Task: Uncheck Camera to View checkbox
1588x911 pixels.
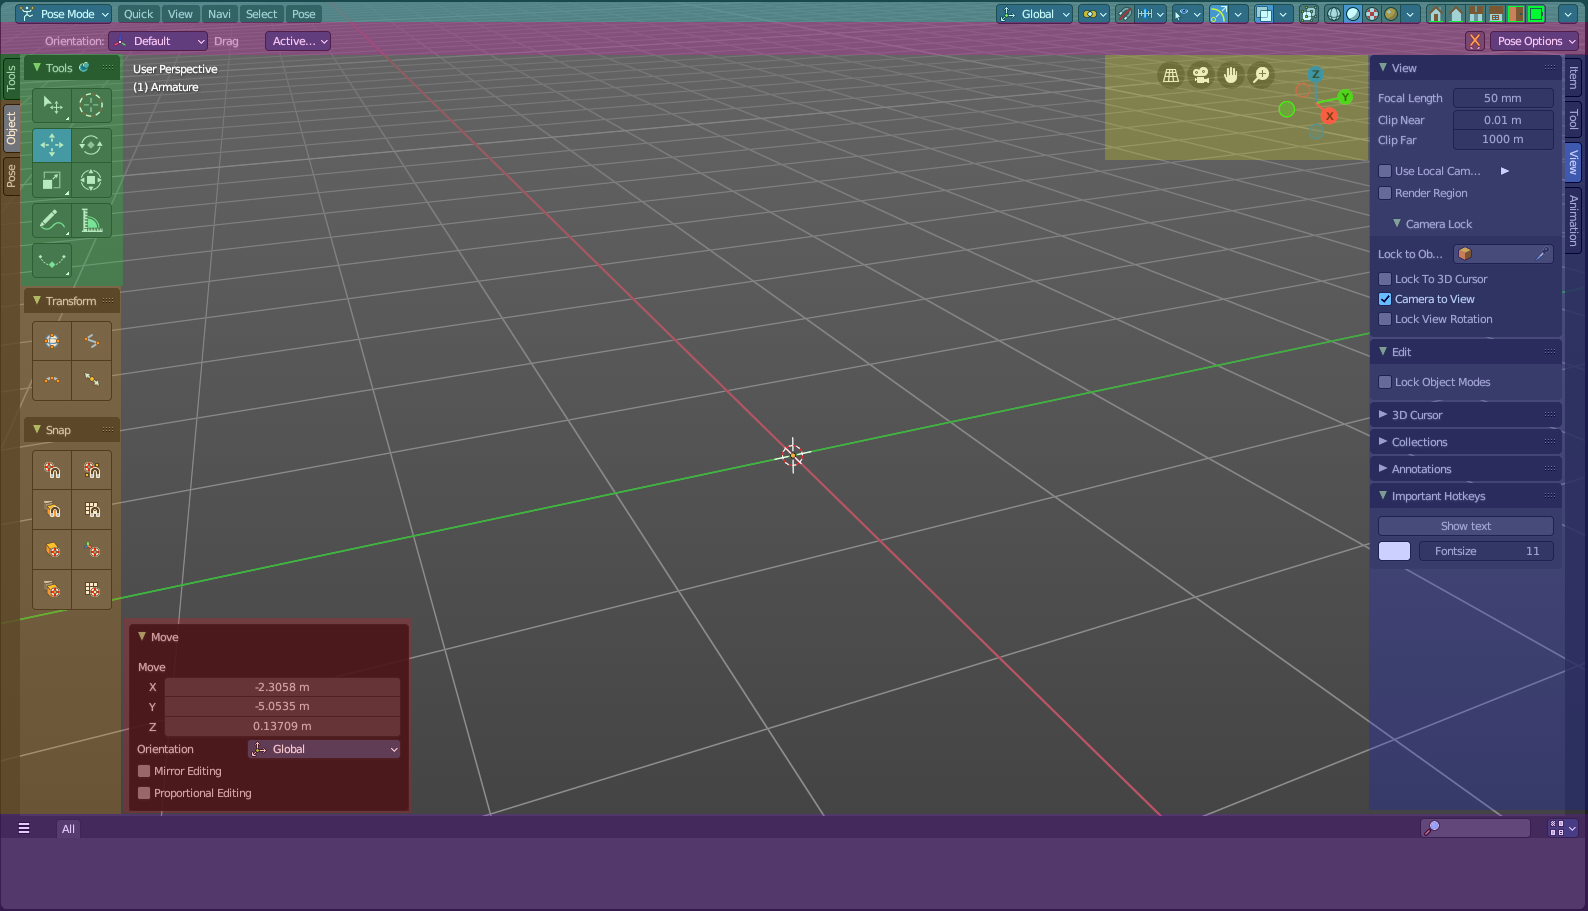Action: click(1385, 299)
